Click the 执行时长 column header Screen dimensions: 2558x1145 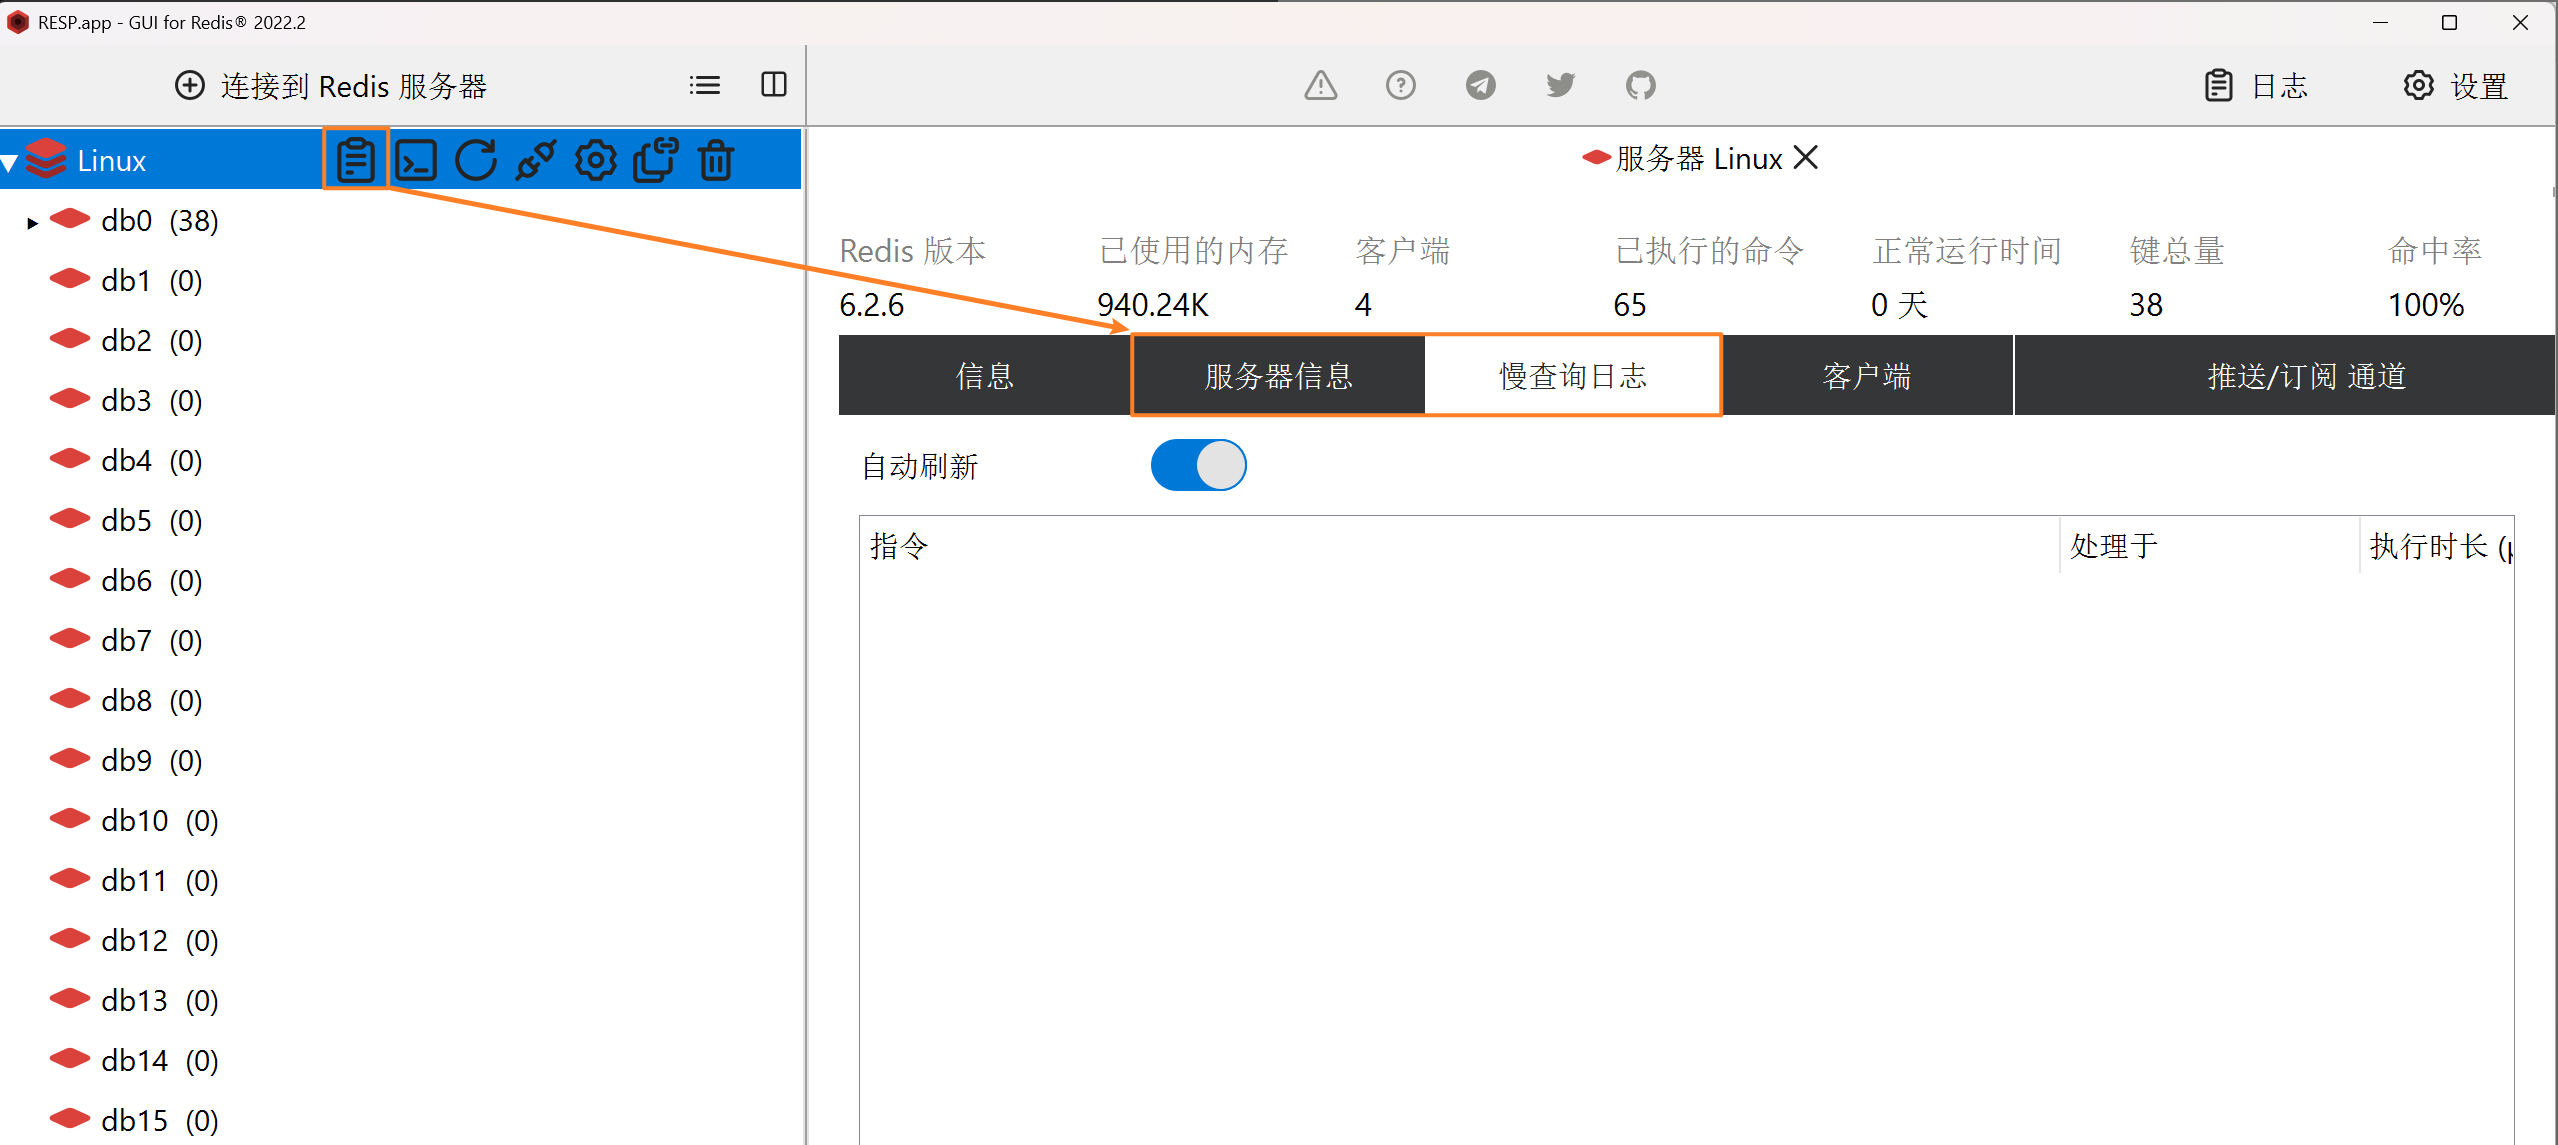(x=2437, y=546)
